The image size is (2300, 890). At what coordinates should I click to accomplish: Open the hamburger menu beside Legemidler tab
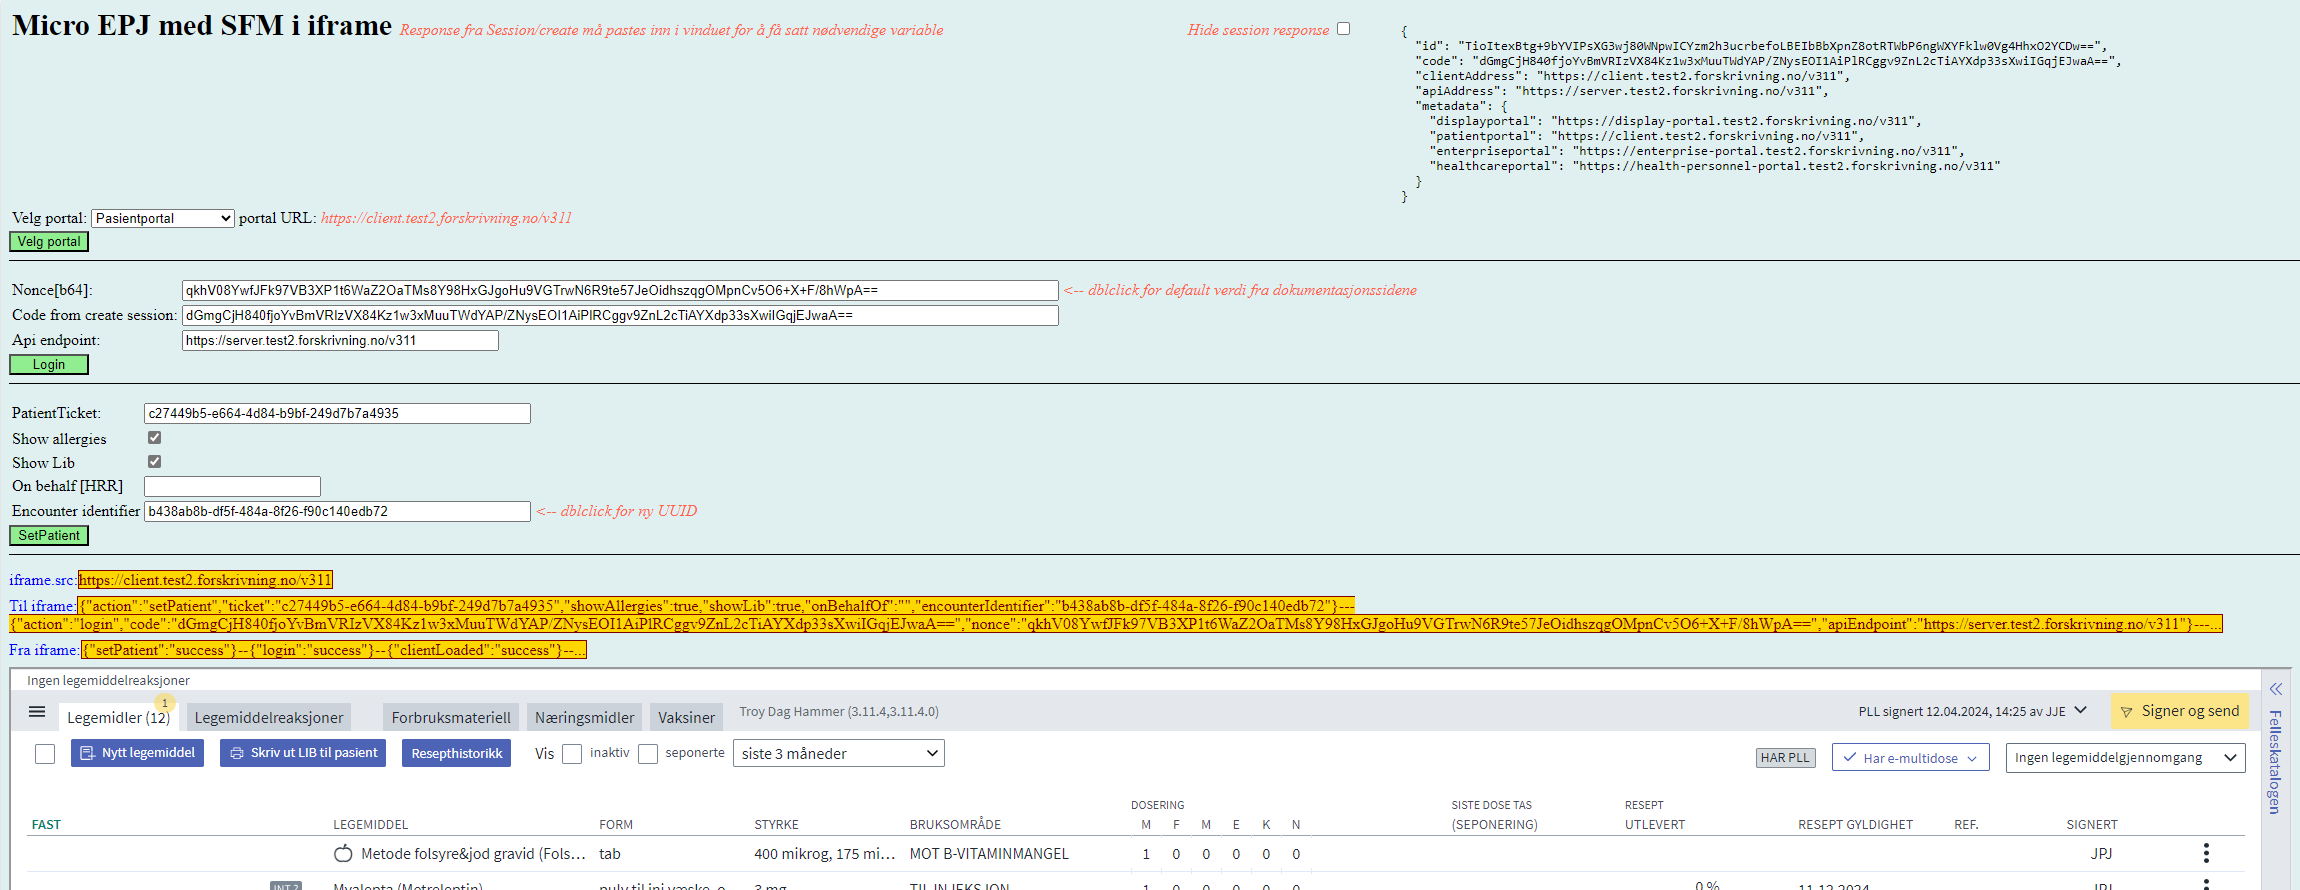click(37, 712)
